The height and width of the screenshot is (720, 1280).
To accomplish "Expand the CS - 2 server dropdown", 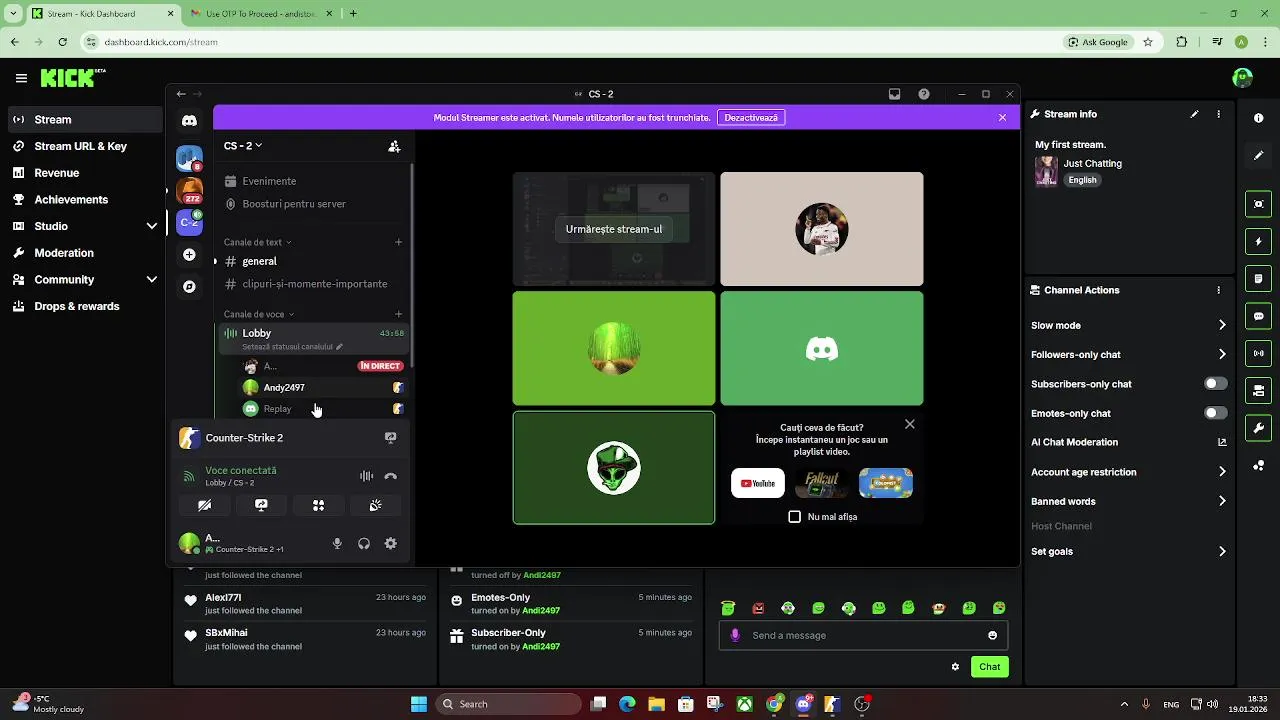I will tap(243, 146).
